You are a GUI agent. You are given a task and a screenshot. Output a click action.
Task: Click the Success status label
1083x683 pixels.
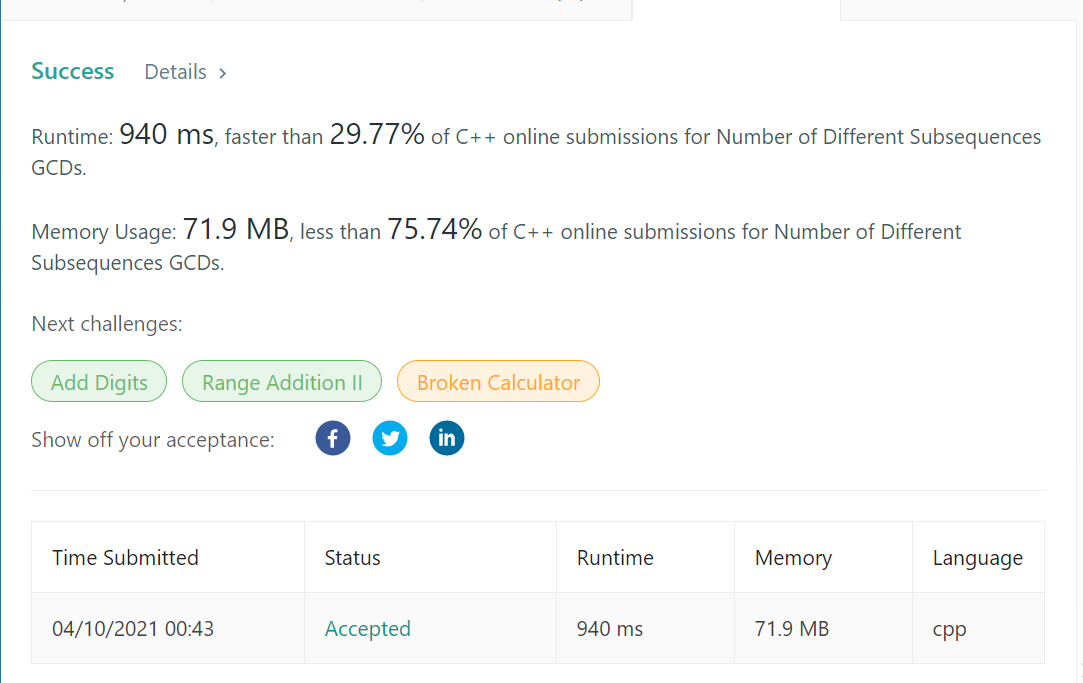click(x=72, y=71)
